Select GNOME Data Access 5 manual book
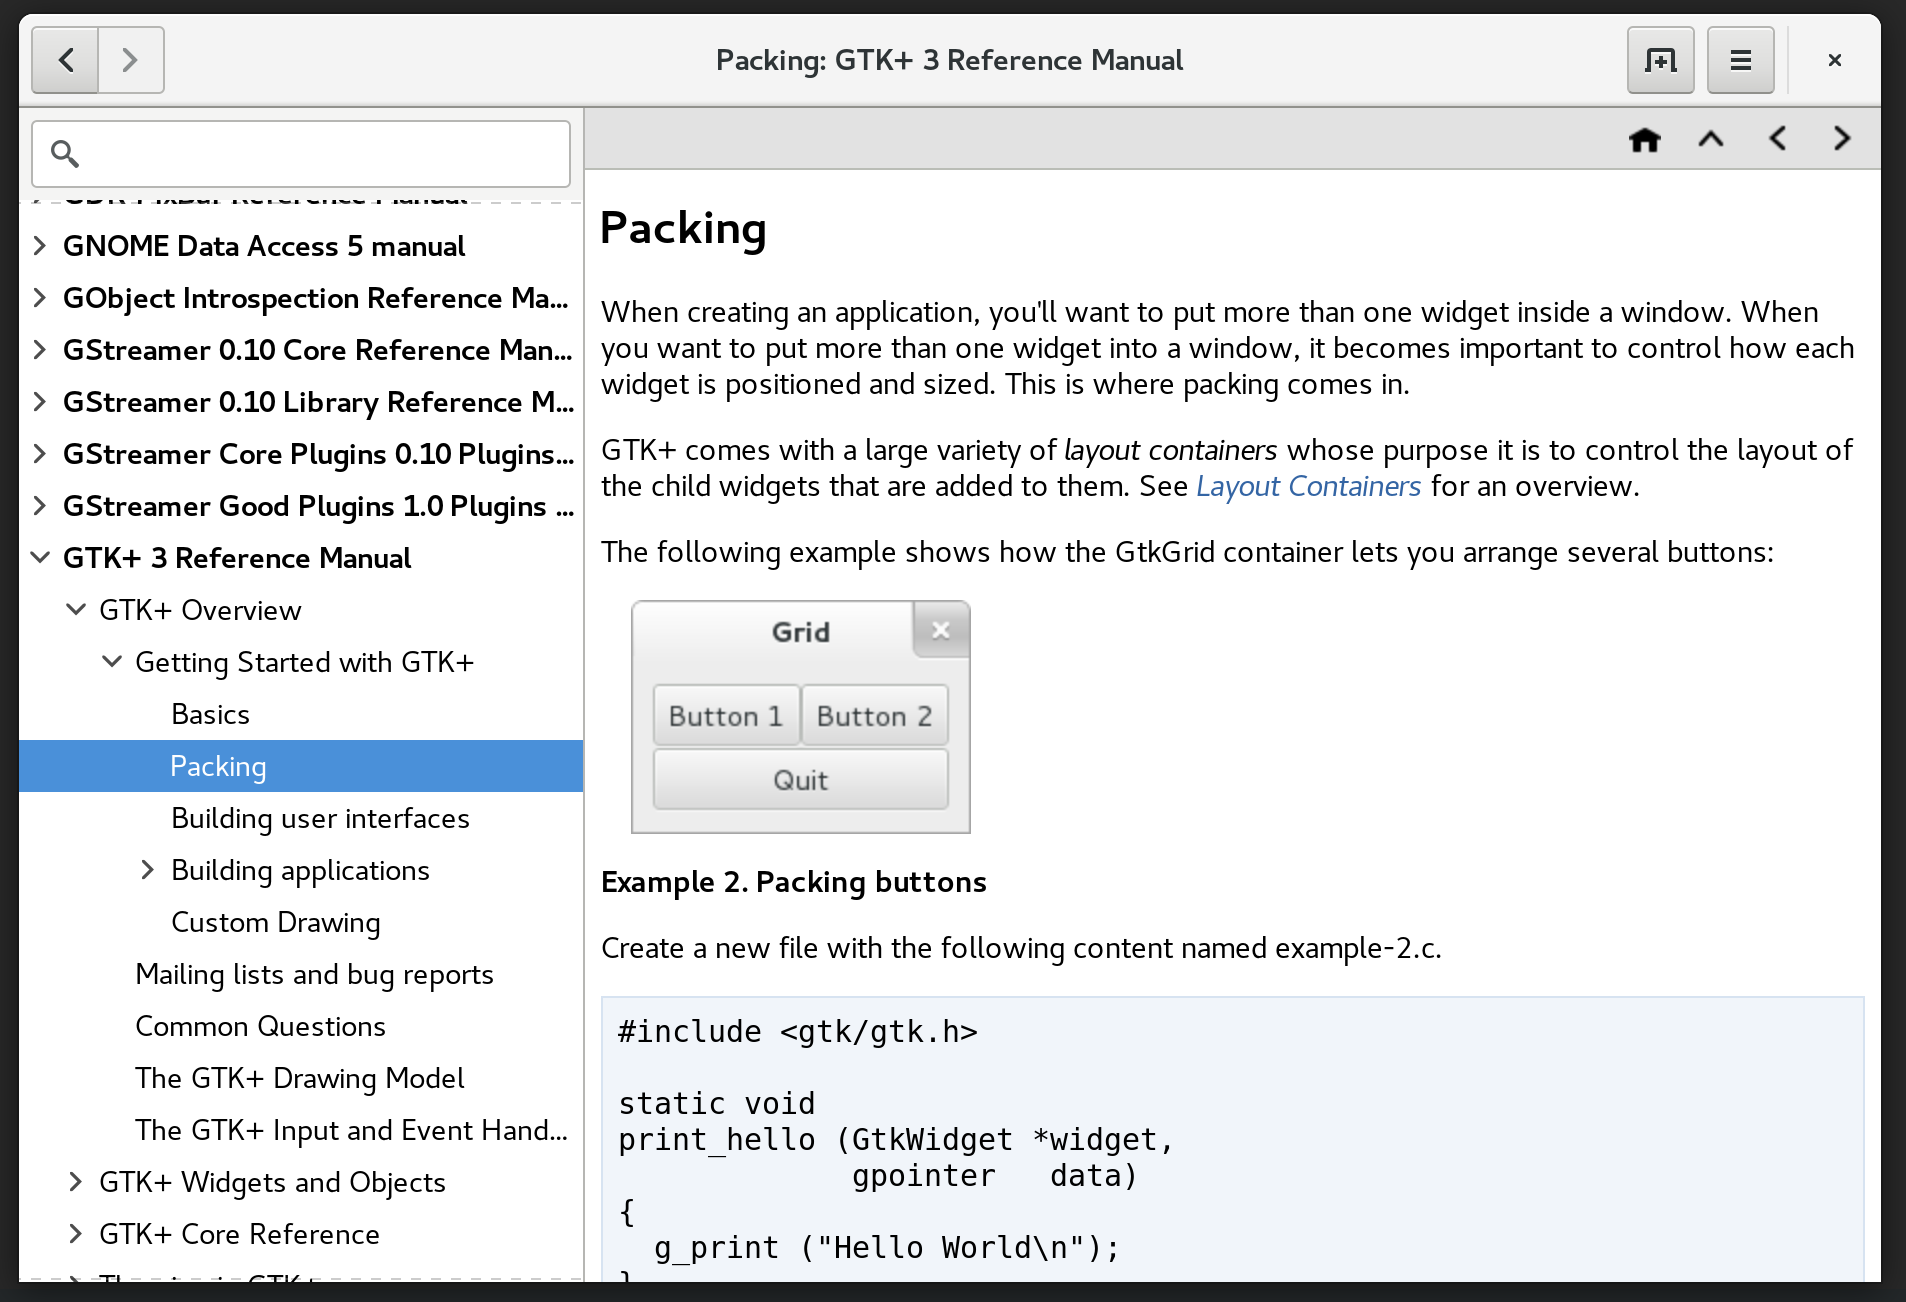The width and height of the screenshot is (1906, 1302). (264, 246)
